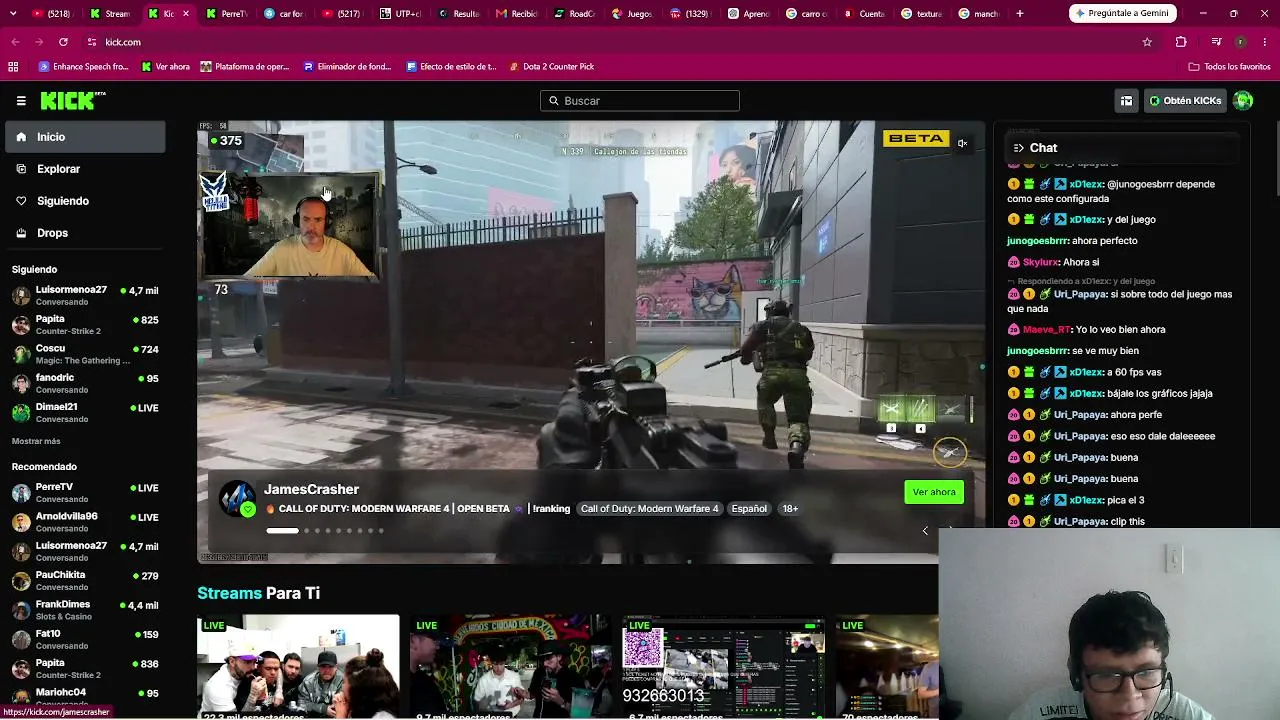Unmute the featured stream preview
1280x720 pixels.
tap(962, 143)
